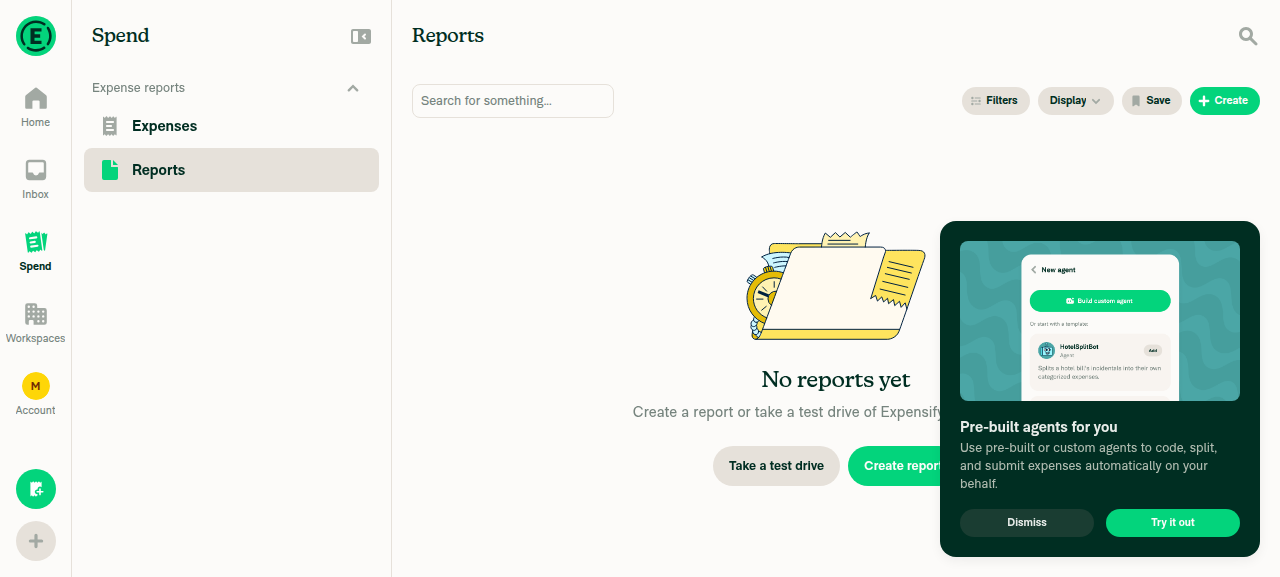1280x577 pixels.
Task: Open the Display dropdown
Action: pos(1076,101)
